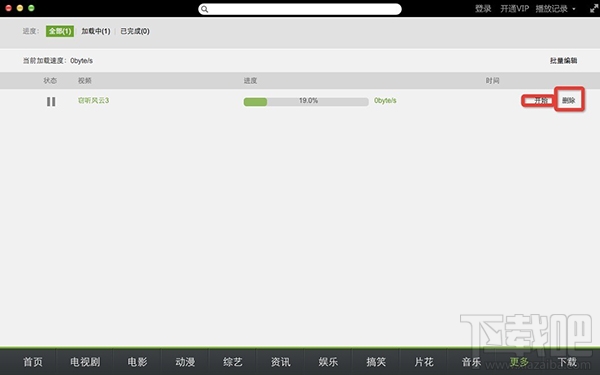
Task: Open the 片花 trailers tab
Action: (424, 362)
